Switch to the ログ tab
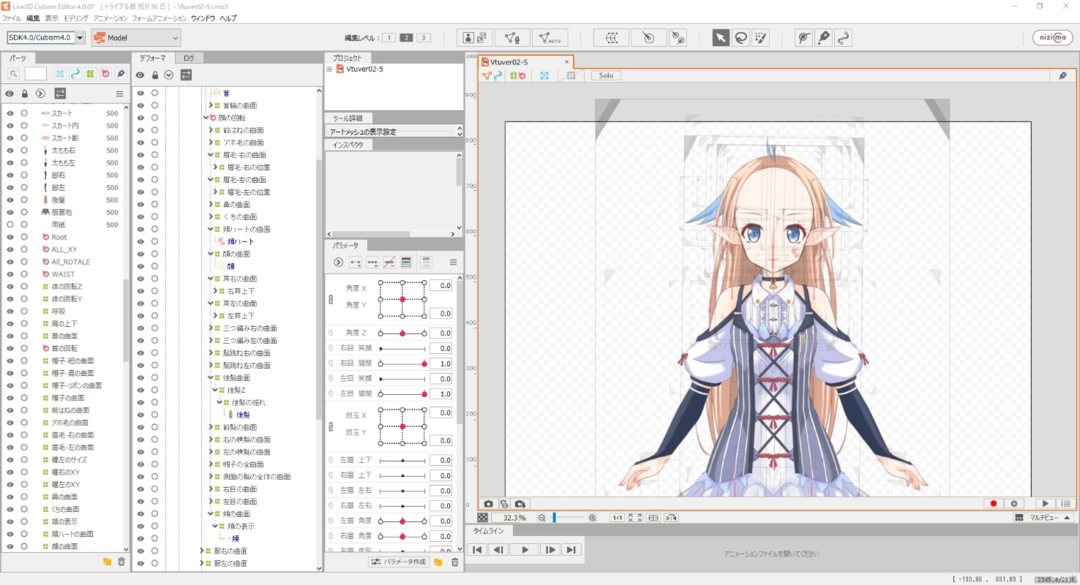Viewport: 1080px width, 585px height. [x=188, y=59]
